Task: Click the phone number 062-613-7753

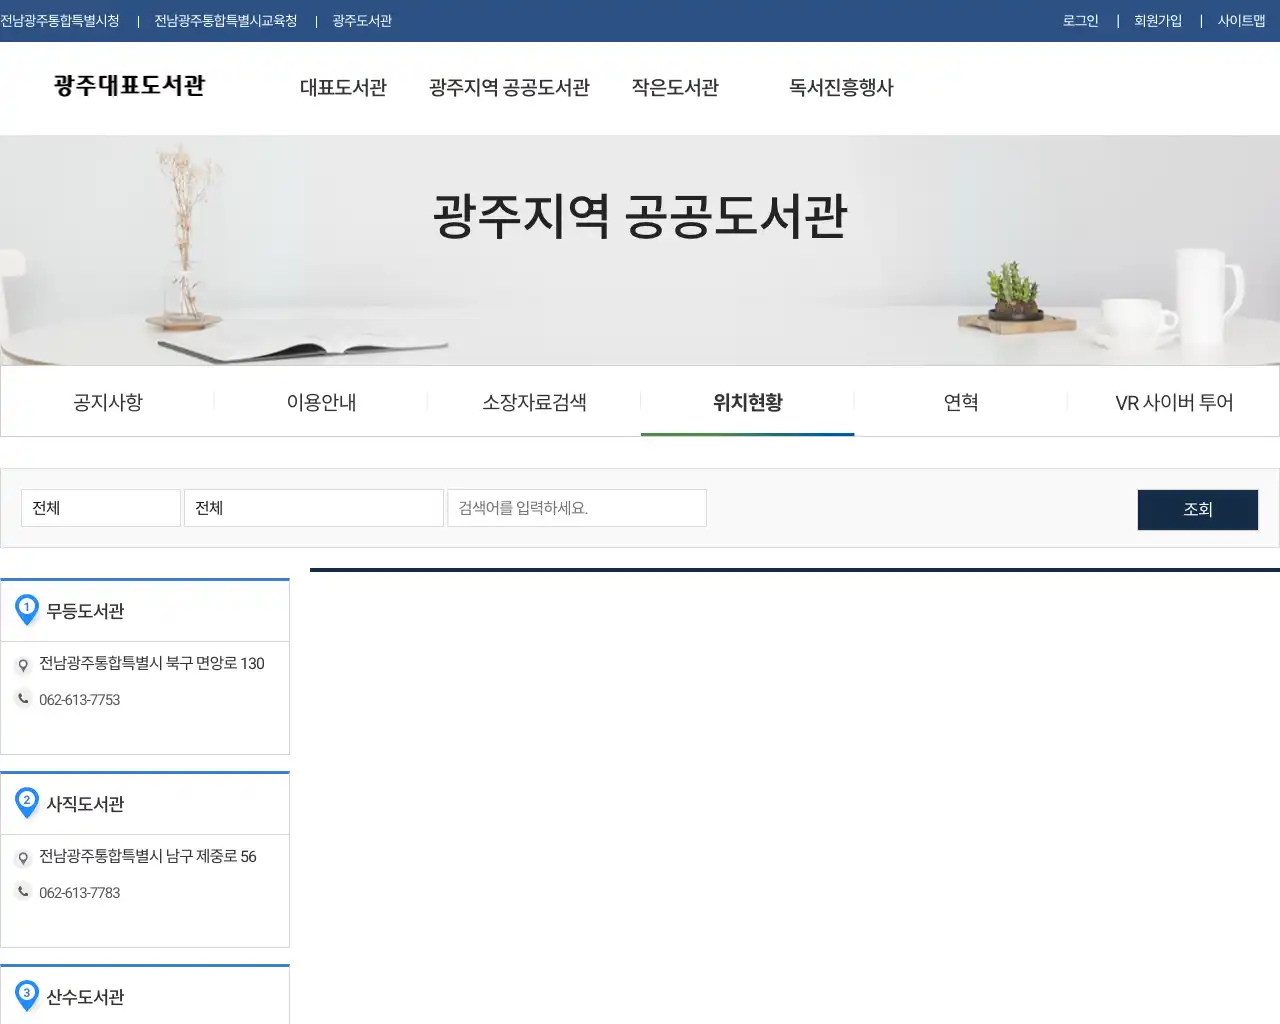Action: (79, 700)
